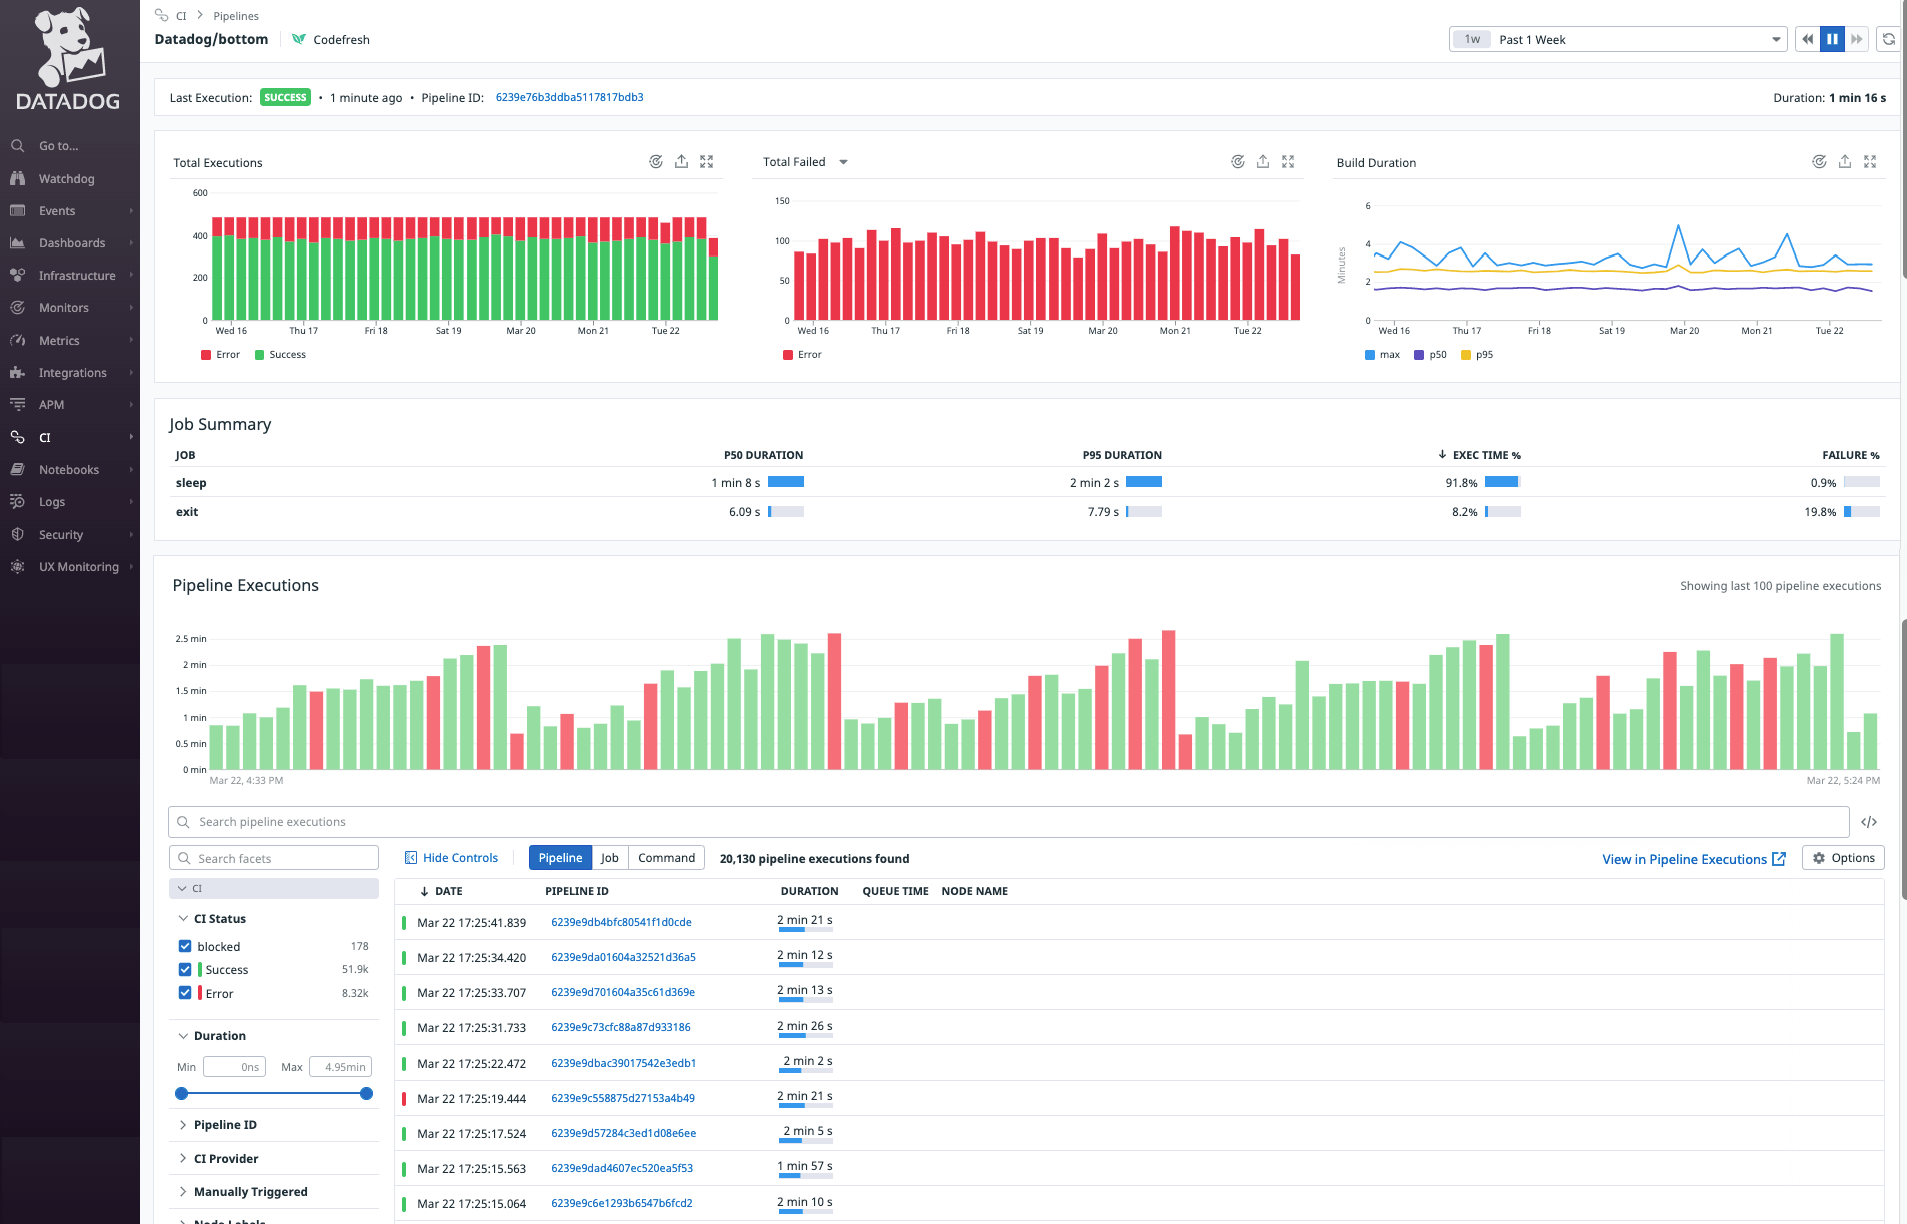Refresh the page data with the reload icon

click(x=1889, y=38)
